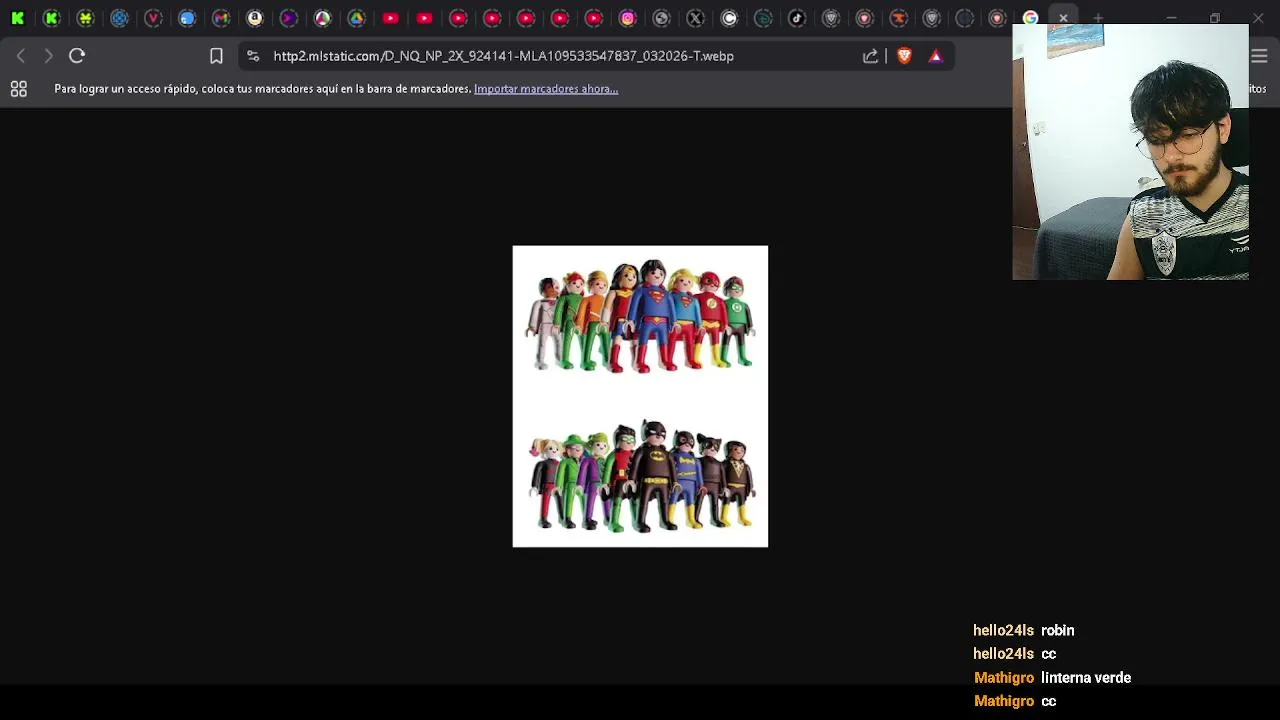This screenshot has width=1280, height=720.
Task: Switch to the TikTok tab
Action: (x=797, y=18)
